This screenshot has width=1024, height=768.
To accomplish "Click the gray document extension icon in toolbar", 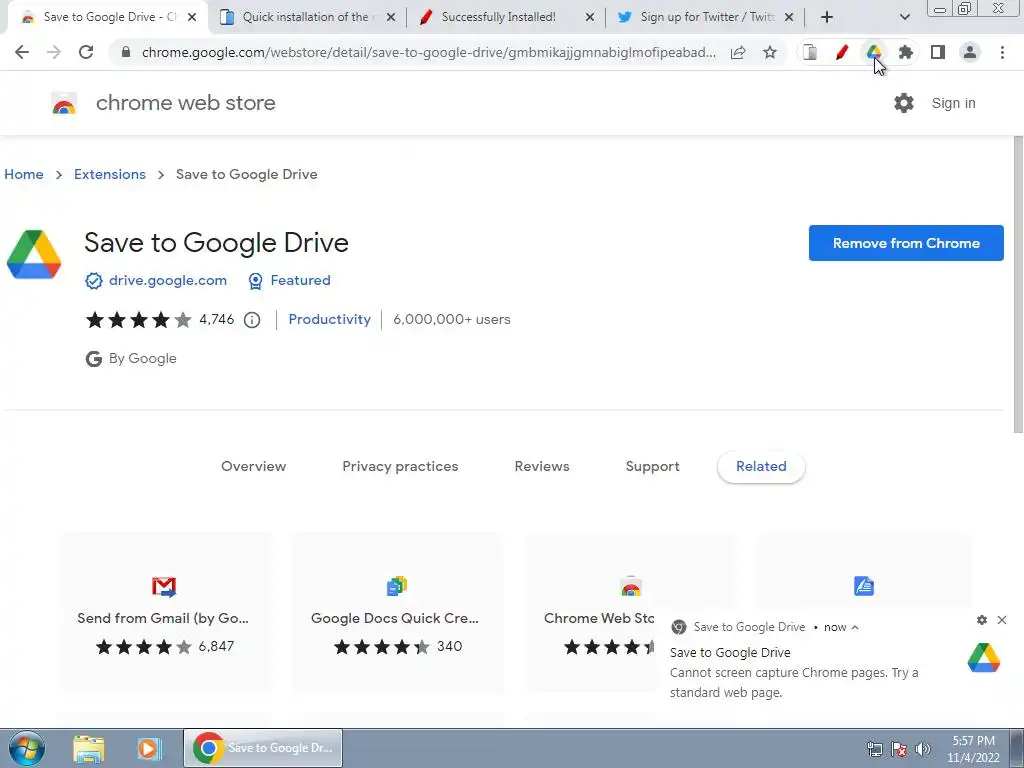I will pyautogui.click(x=810, y=52).
